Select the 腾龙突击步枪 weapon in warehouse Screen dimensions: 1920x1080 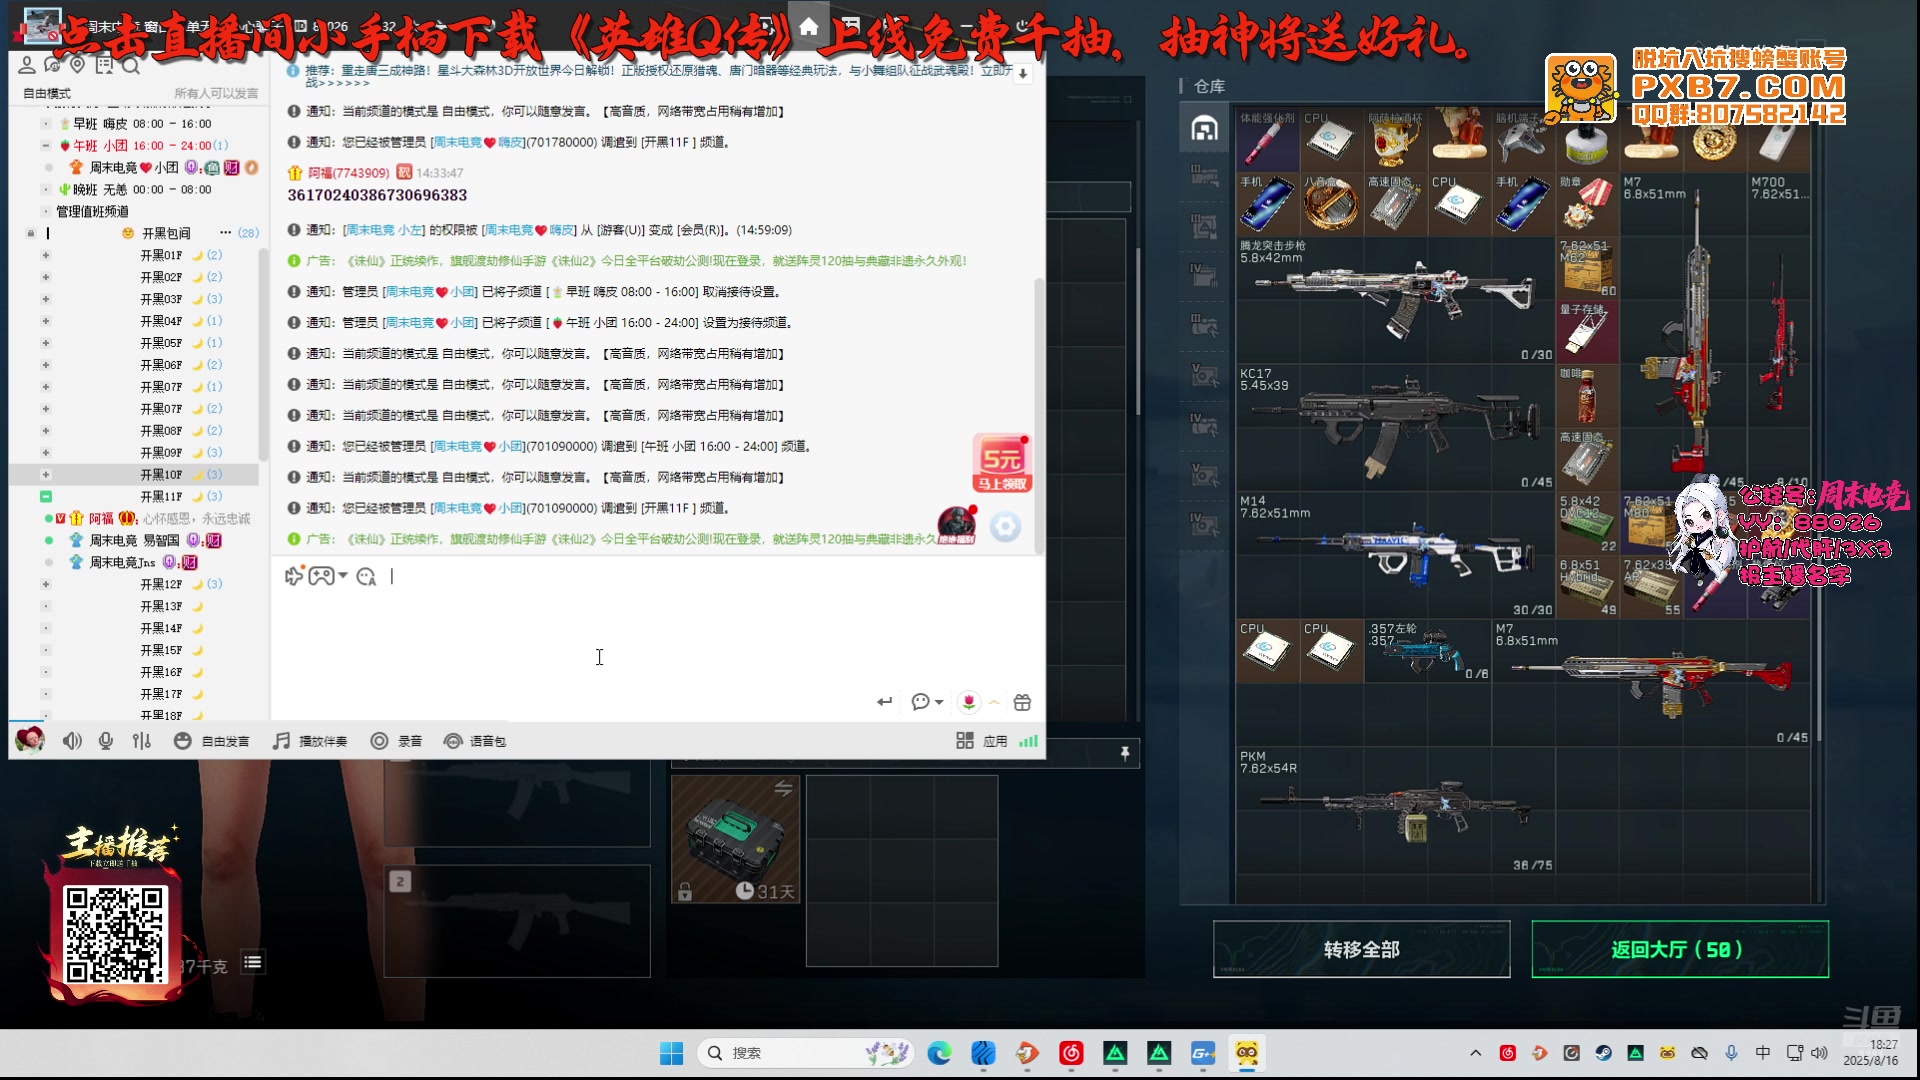click(1395, 300)
